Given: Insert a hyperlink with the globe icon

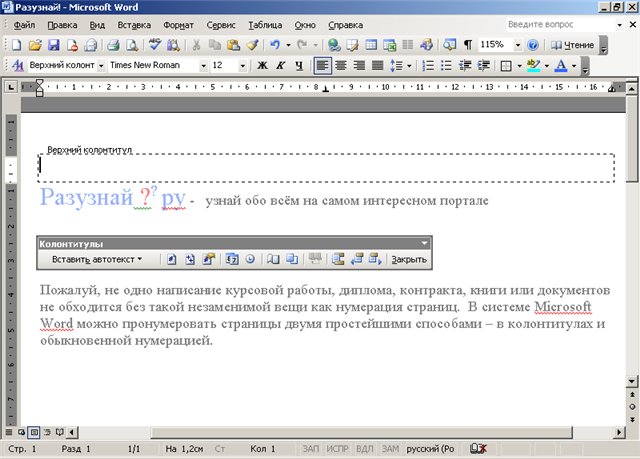Looking at the screenshot, I should (334, 45).
